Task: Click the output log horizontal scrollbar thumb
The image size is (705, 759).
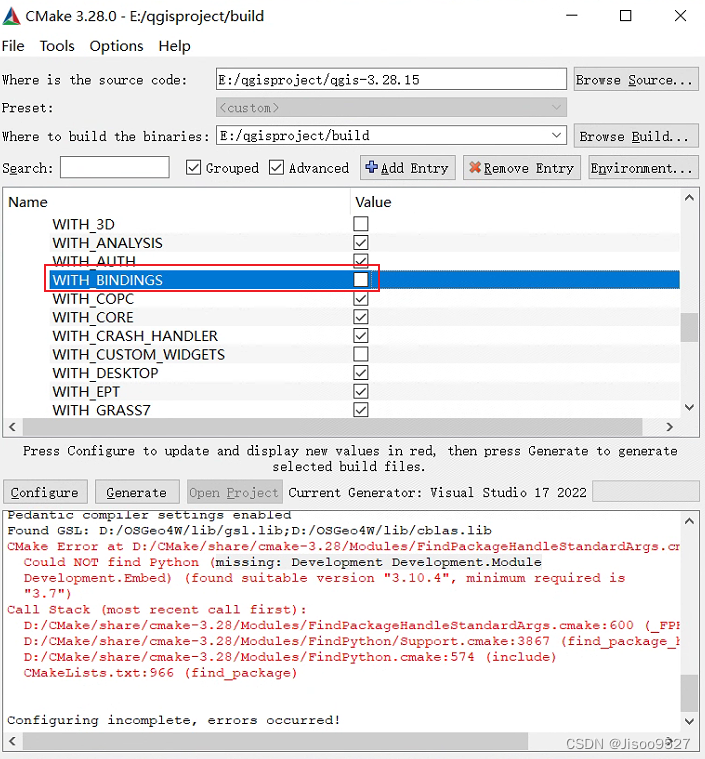Action: point(275,741)
